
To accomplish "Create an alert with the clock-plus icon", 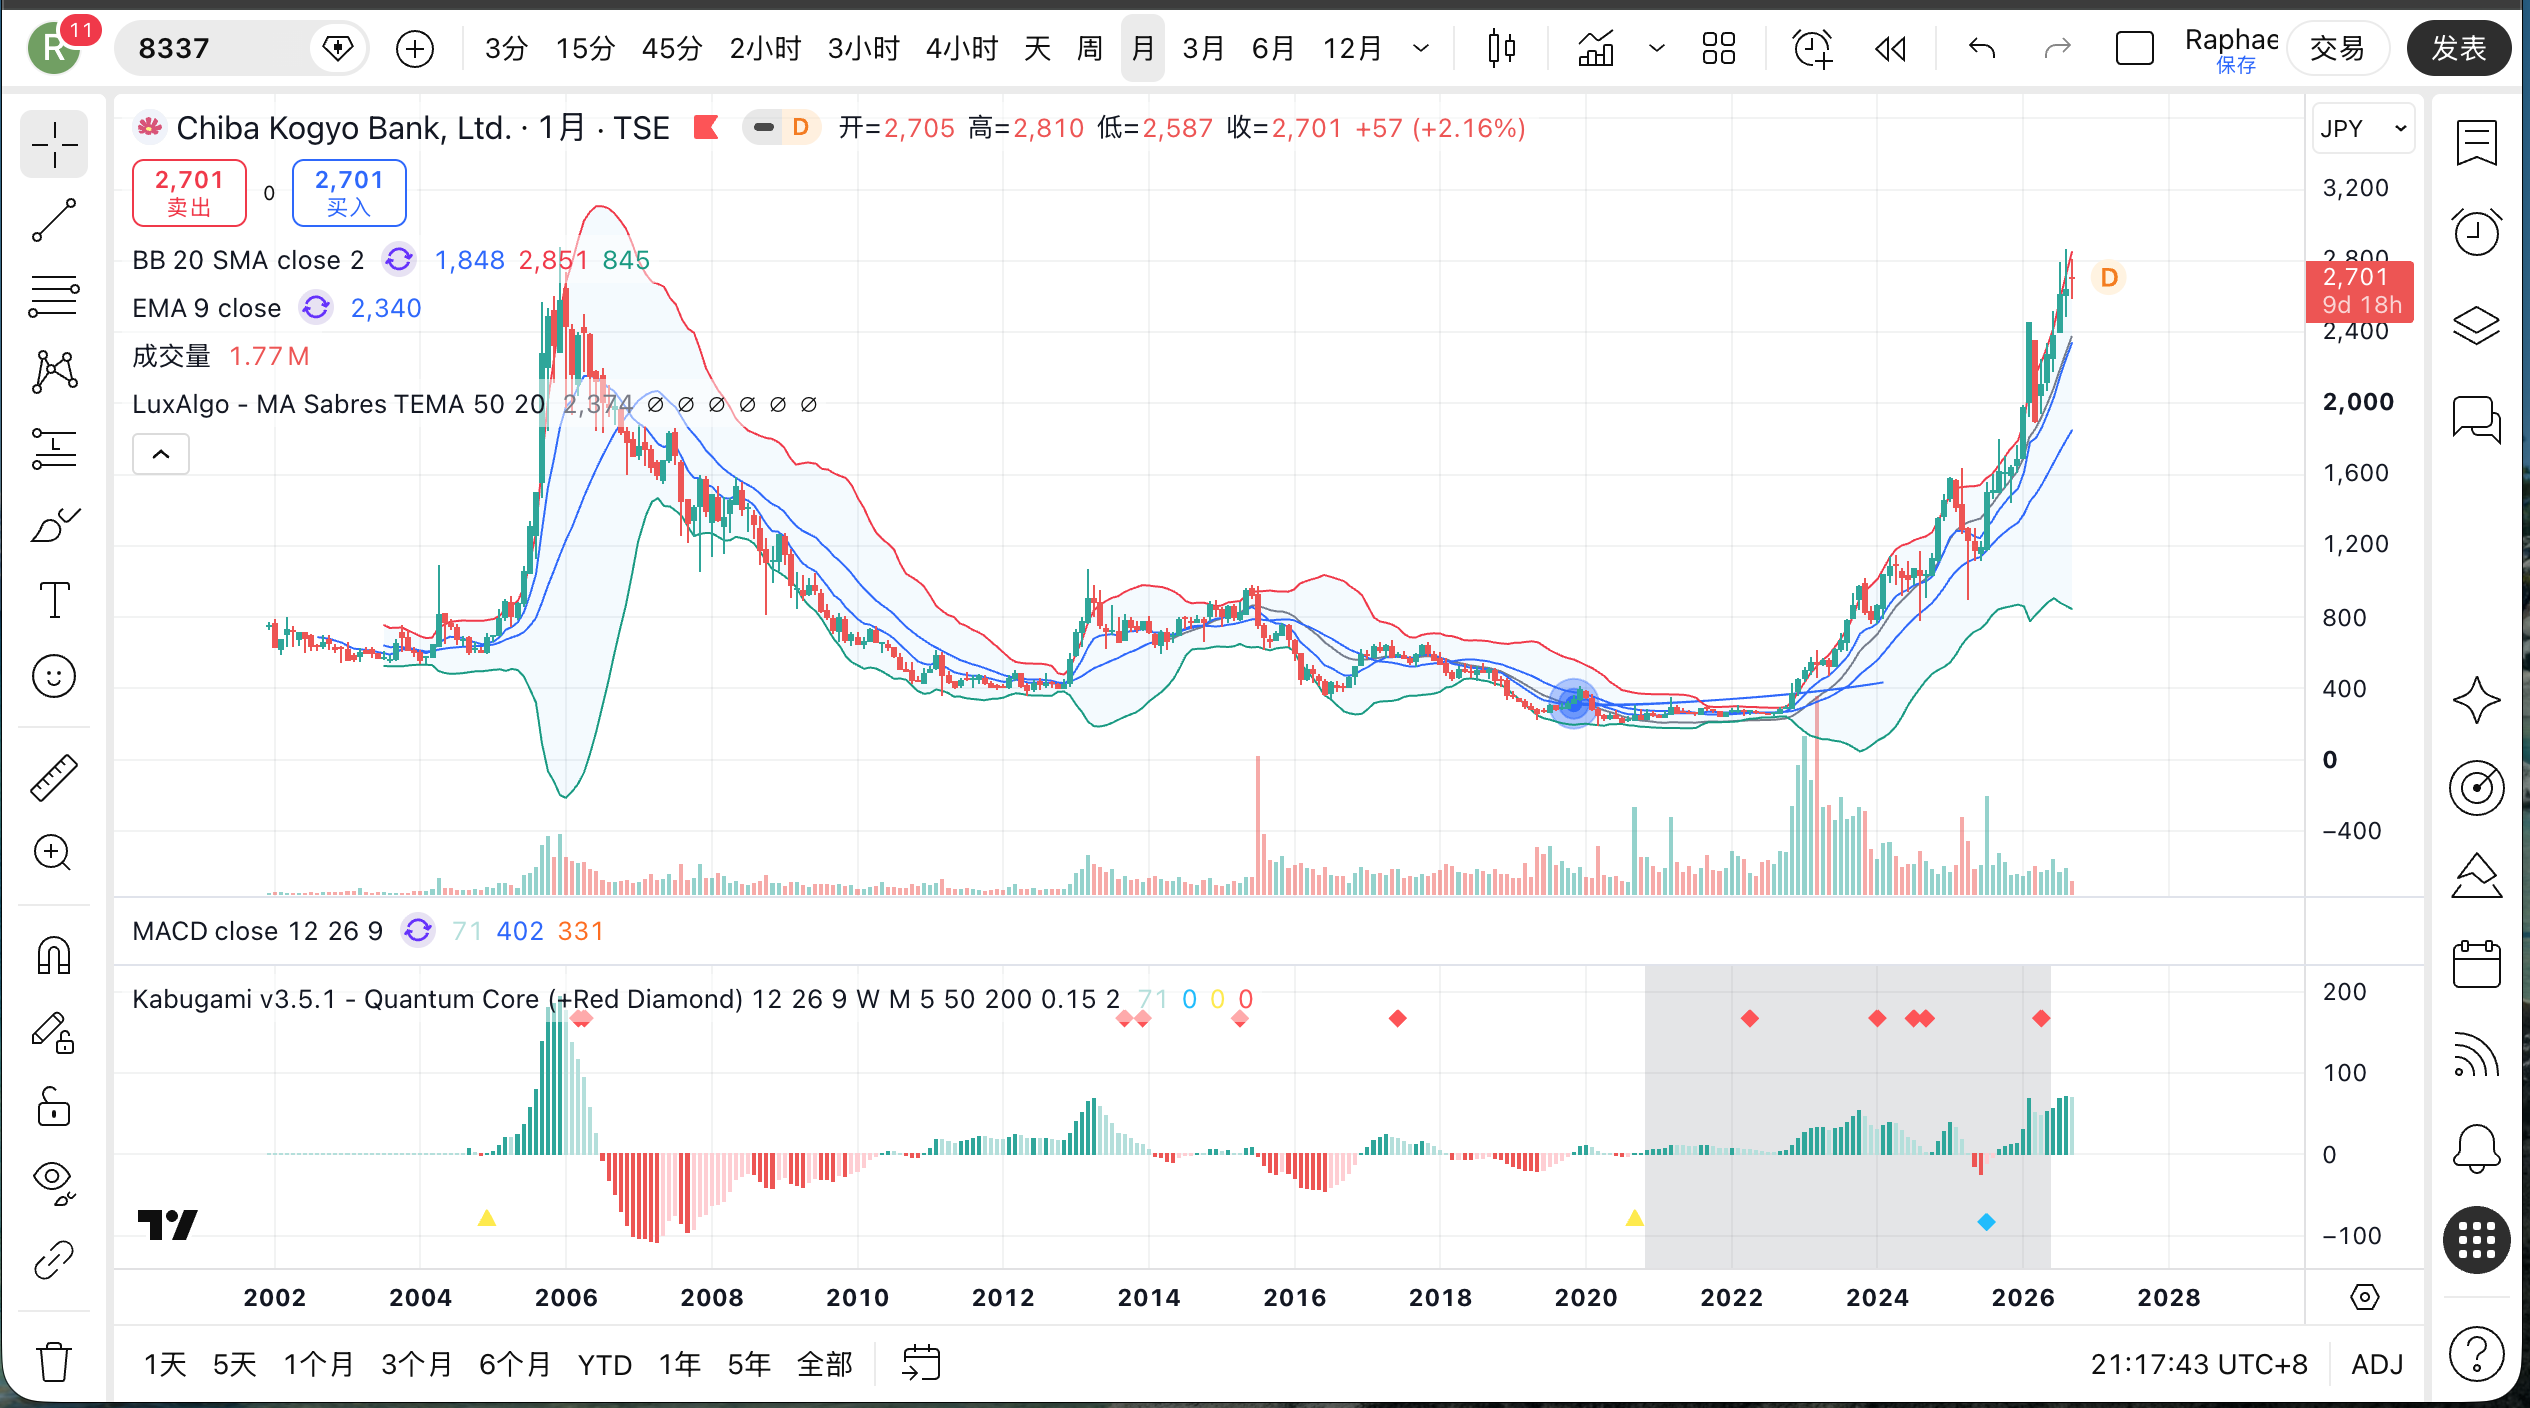I will point(1812,48).
